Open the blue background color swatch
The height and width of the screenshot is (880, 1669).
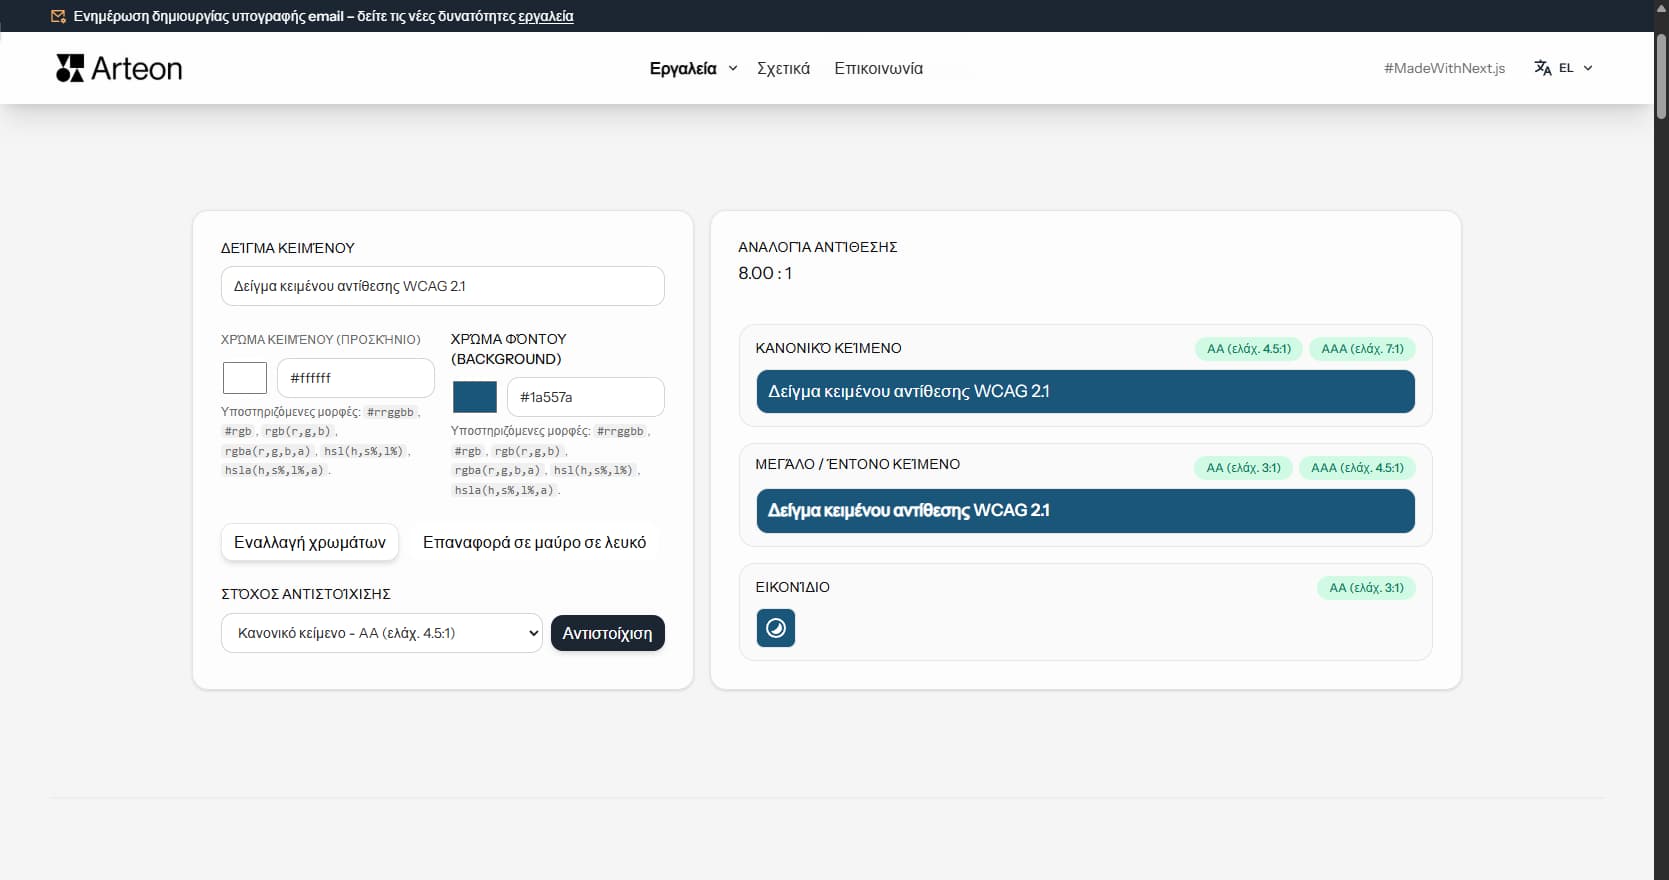[x=475, y=397]
